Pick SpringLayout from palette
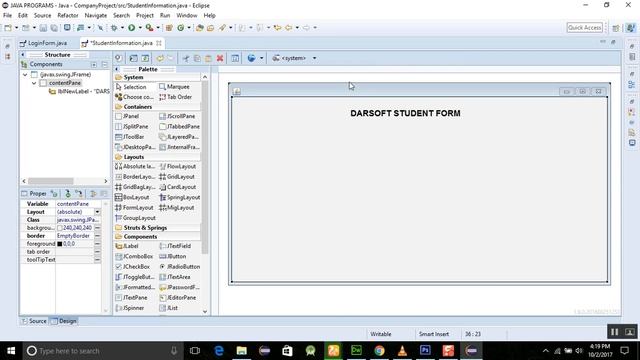The height and width of the screenshot is (360, 640). coord(180,197)
